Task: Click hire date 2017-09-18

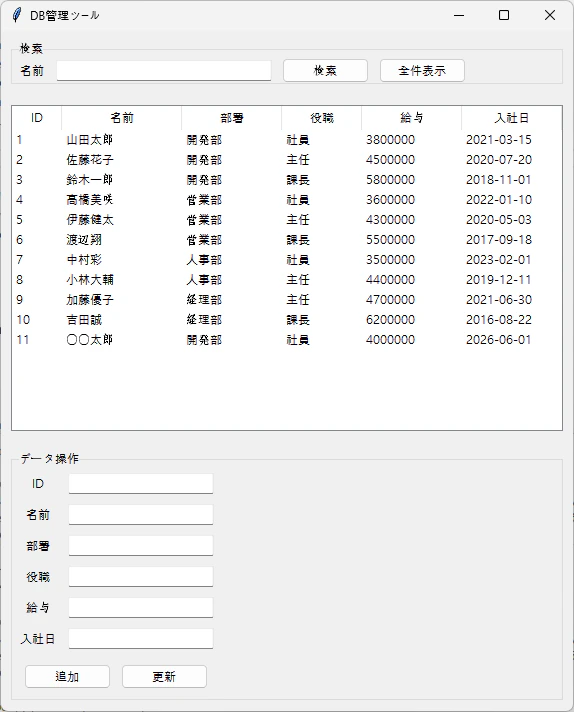Action: [499, 240]
